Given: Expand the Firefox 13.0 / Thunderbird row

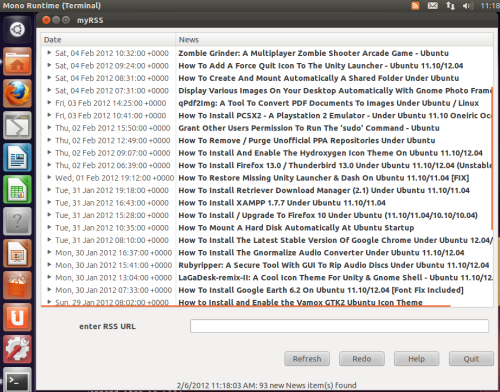Looking at the screenshot, I should coord(49,165).
